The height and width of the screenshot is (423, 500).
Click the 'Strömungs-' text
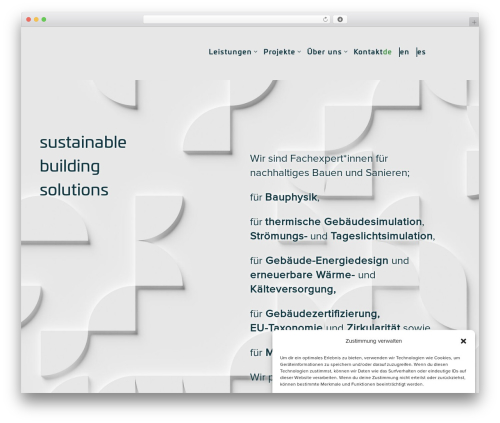pyautogui.click(x=279, y=236)
